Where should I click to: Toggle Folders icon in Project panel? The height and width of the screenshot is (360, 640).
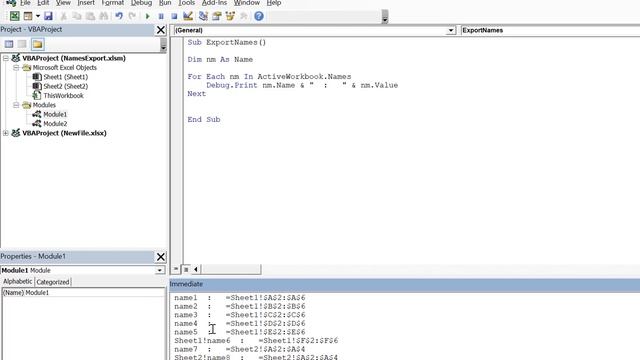coord(38,44)
